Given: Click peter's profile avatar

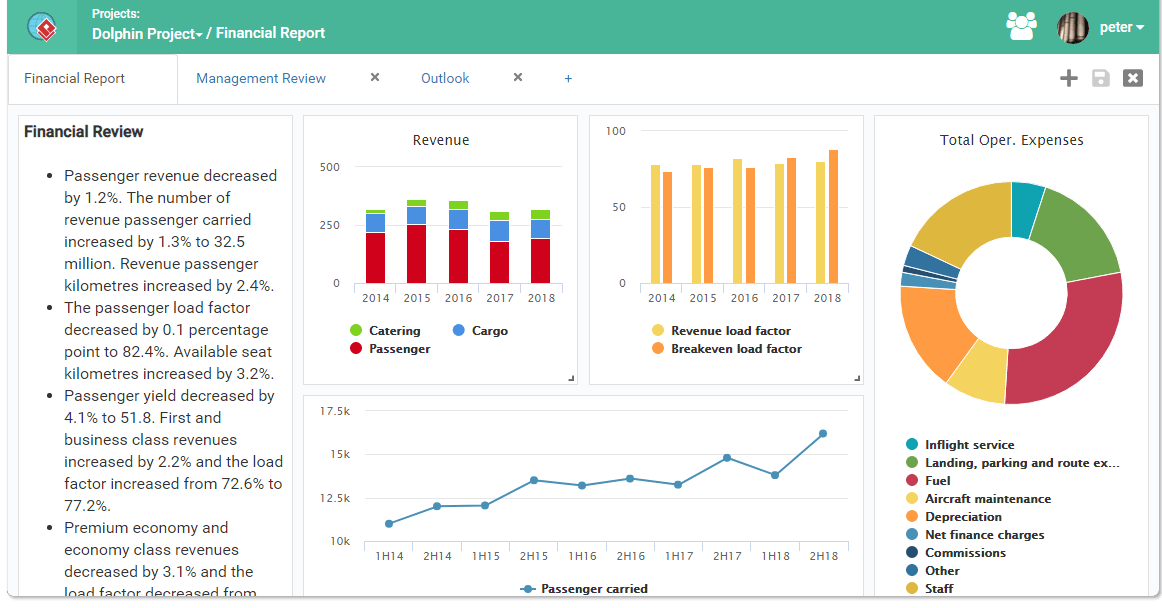Looking at the screenshot, I should click(x=1072, y=27).
